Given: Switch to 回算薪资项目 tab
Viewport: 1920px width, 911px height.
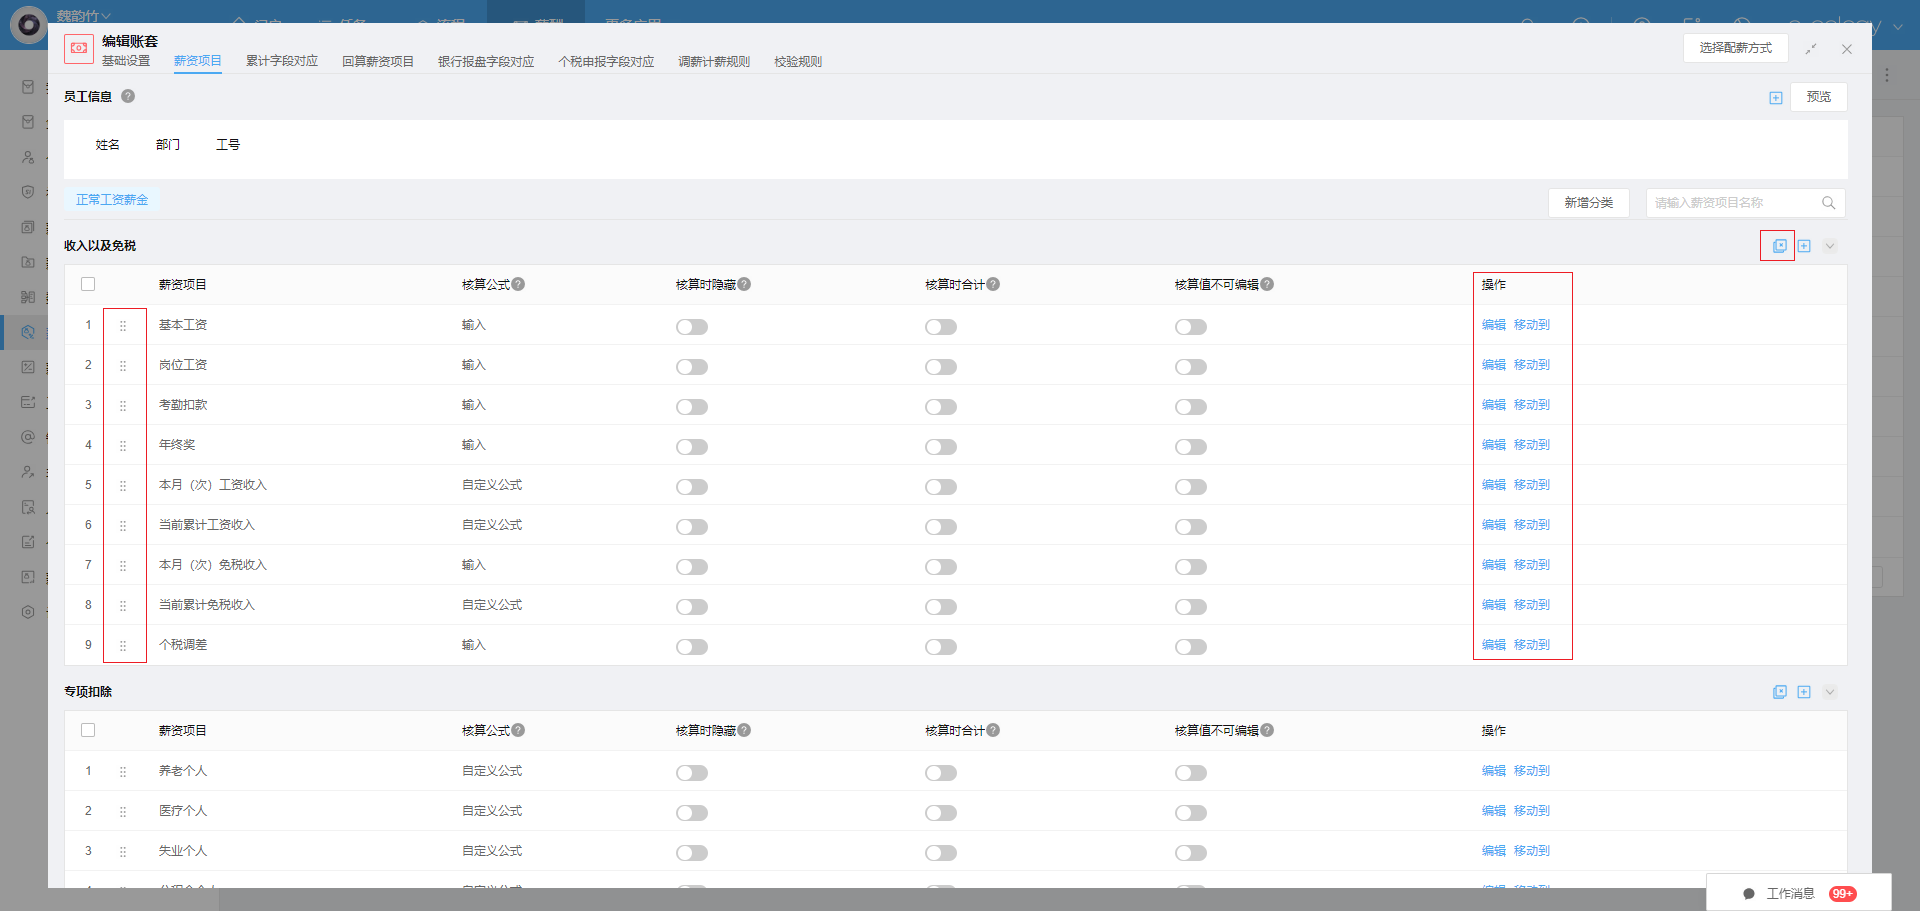Looking at the screenshot, I should (378, 61).
